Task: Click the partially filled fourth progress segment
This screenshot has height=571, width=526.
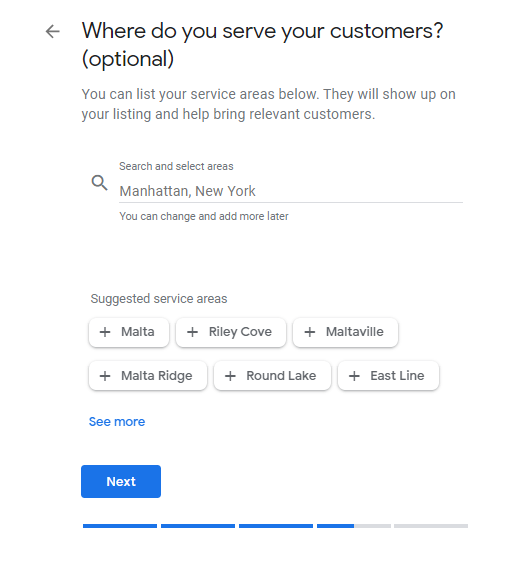Action: (x=354, y=526)
